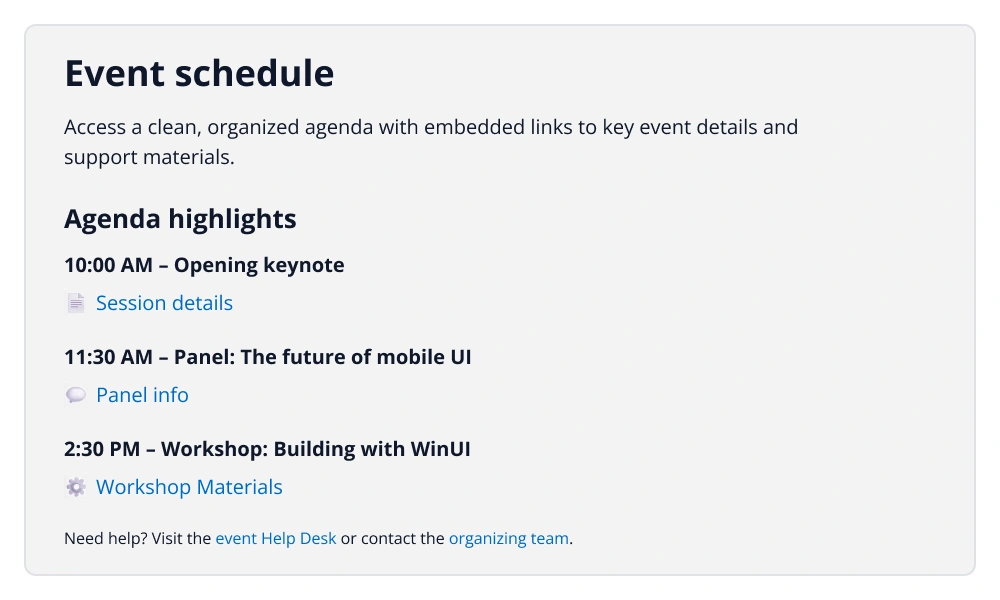Select the 11:30 AM Panel agenda title

pyautogui.click(x=268, y=356)
